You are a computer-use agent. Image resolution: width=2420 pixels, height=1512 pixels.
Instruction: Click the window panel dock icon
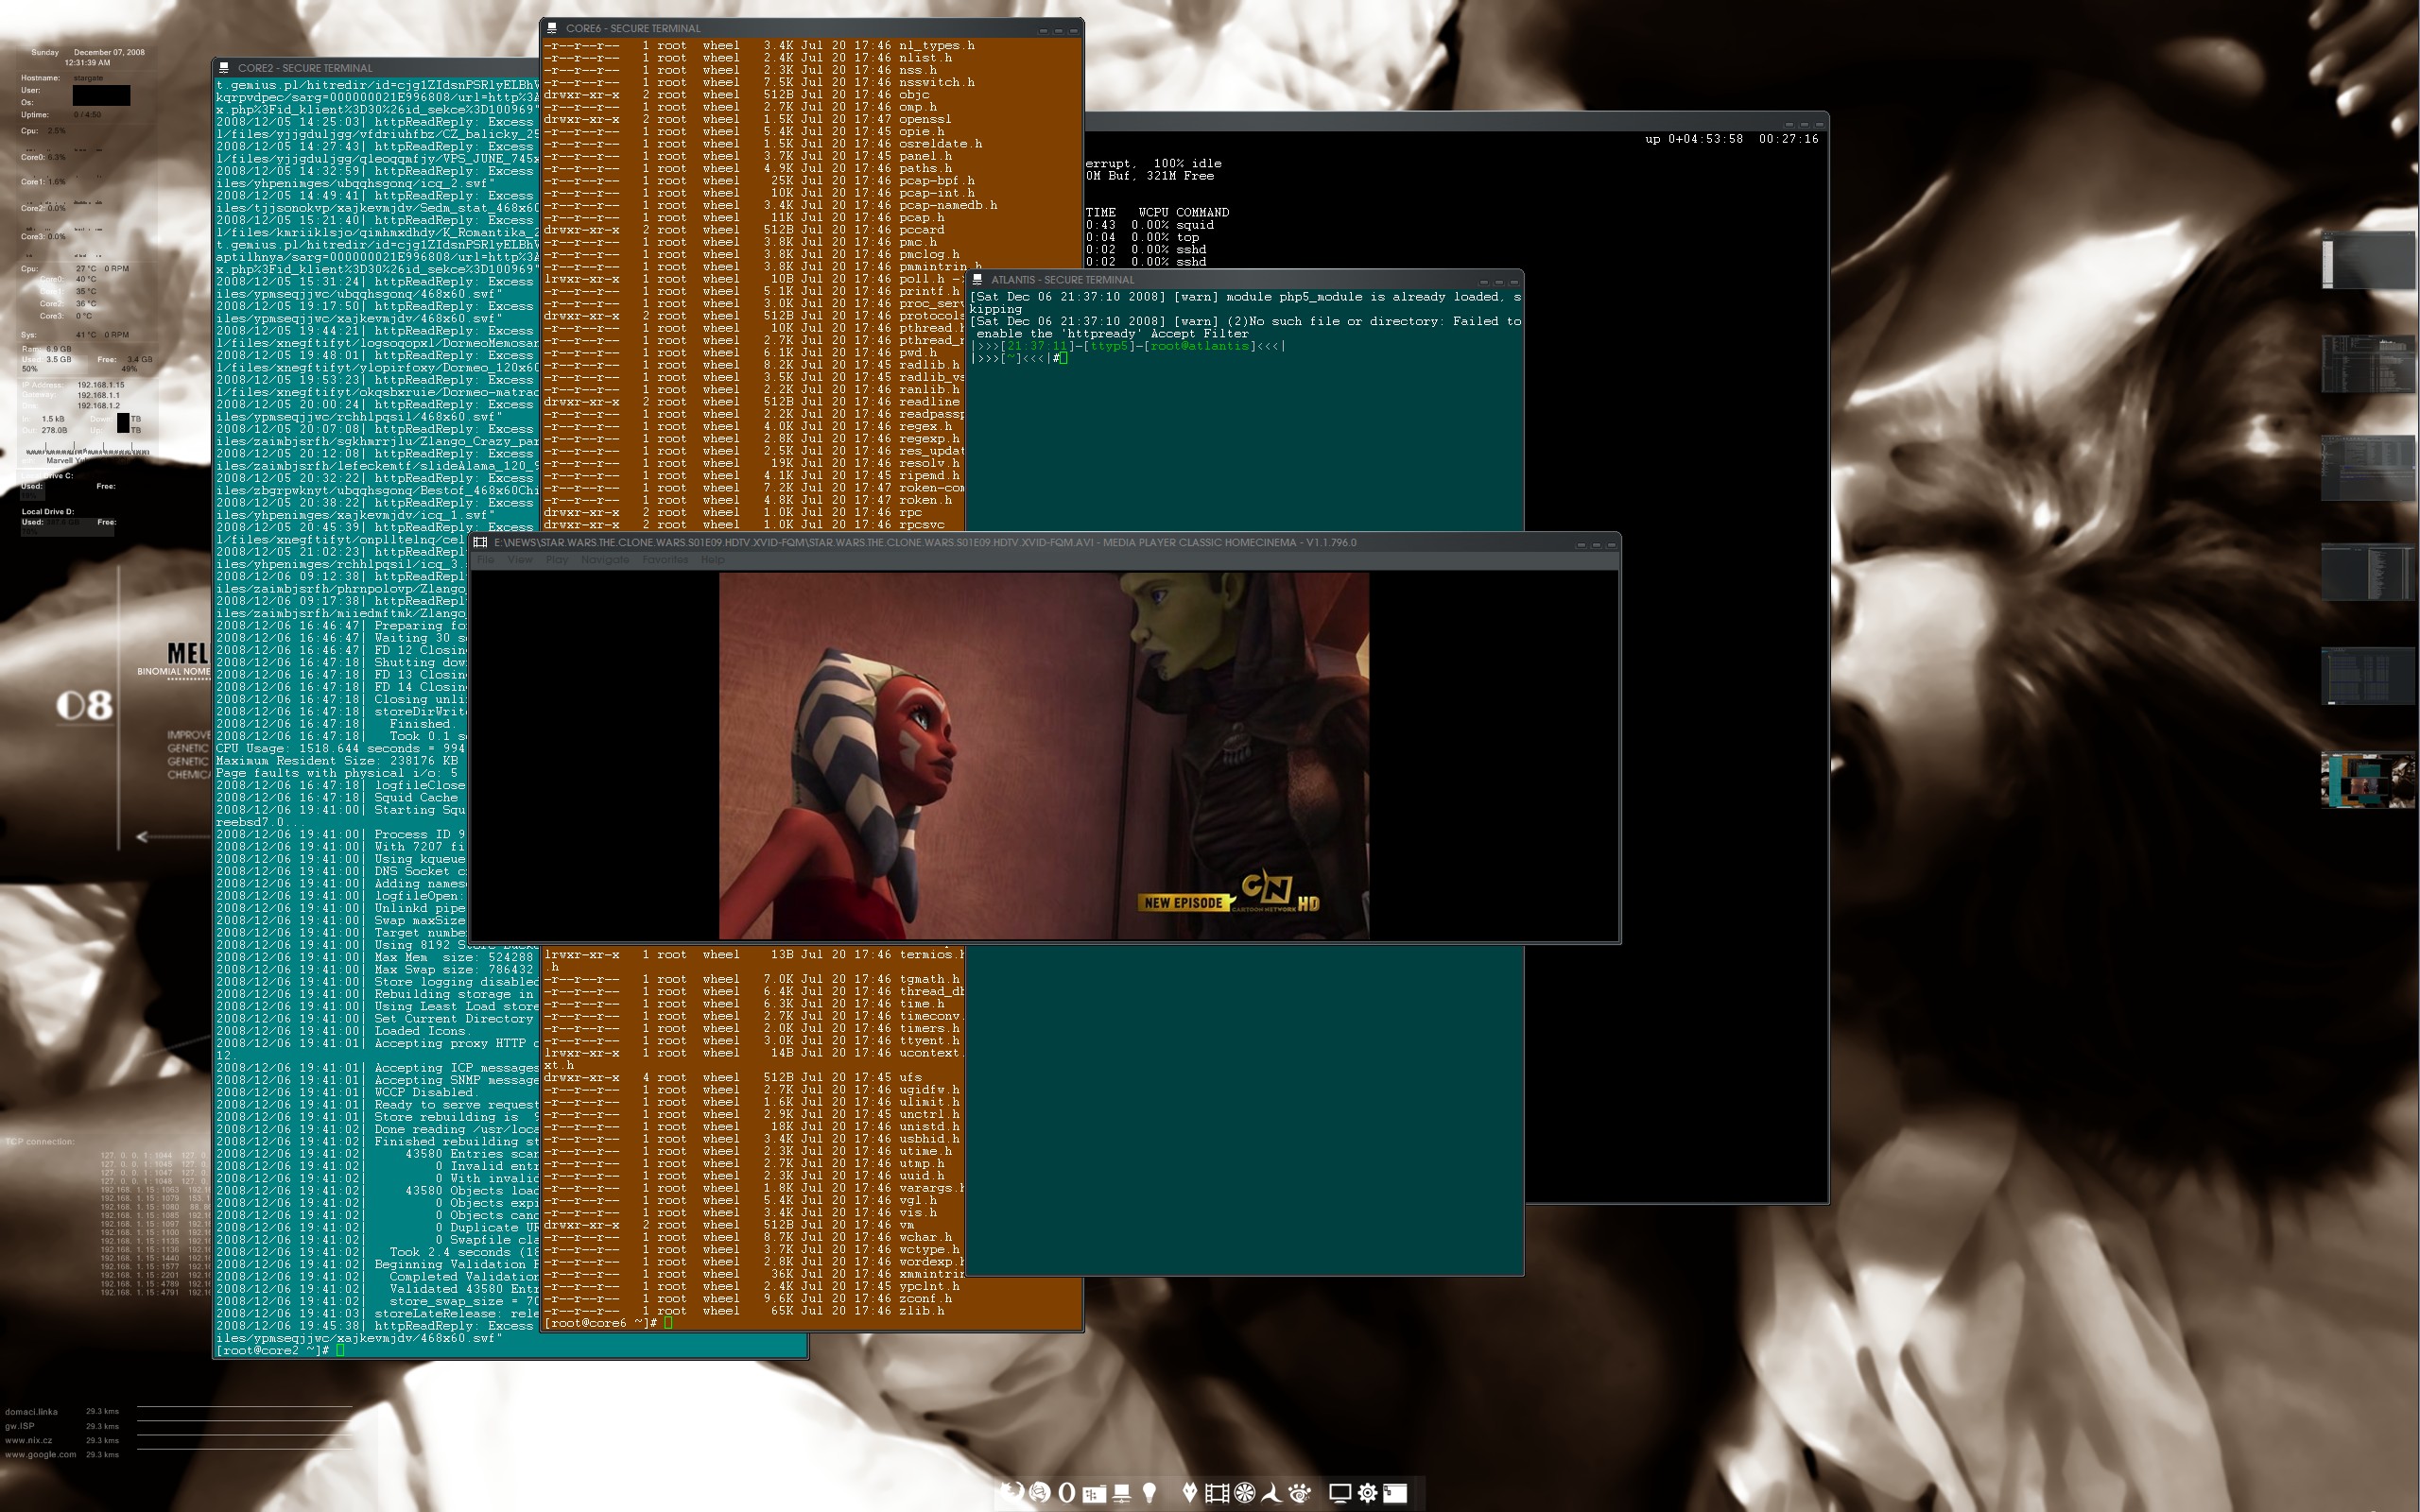[x=1395, y=1493]
